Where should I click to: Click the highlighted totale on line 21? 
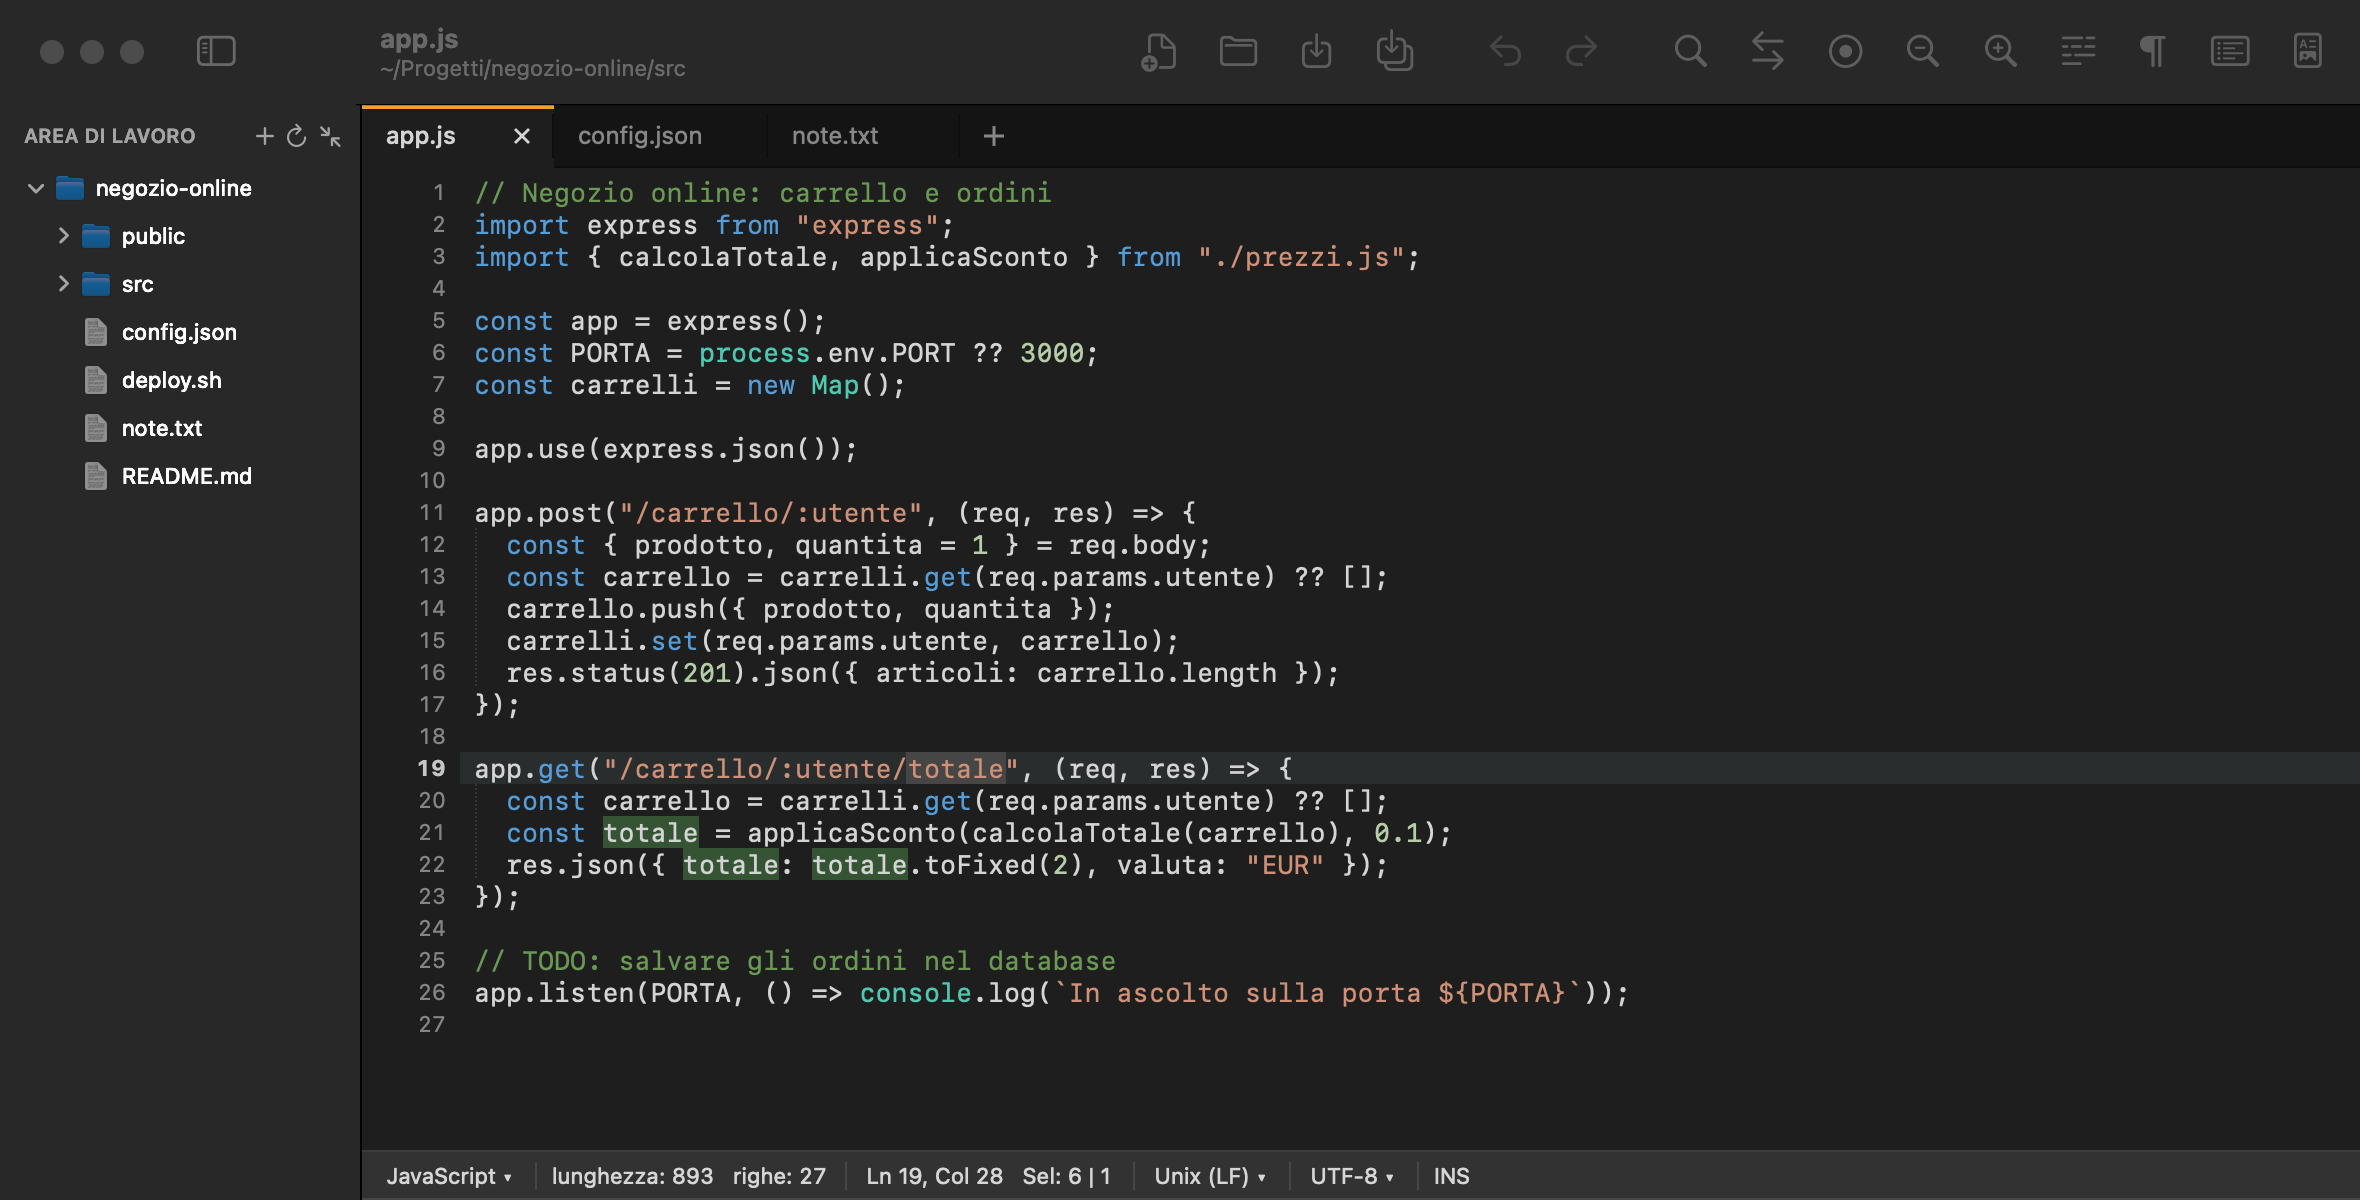pyautogui.click(x=650, y=833)
